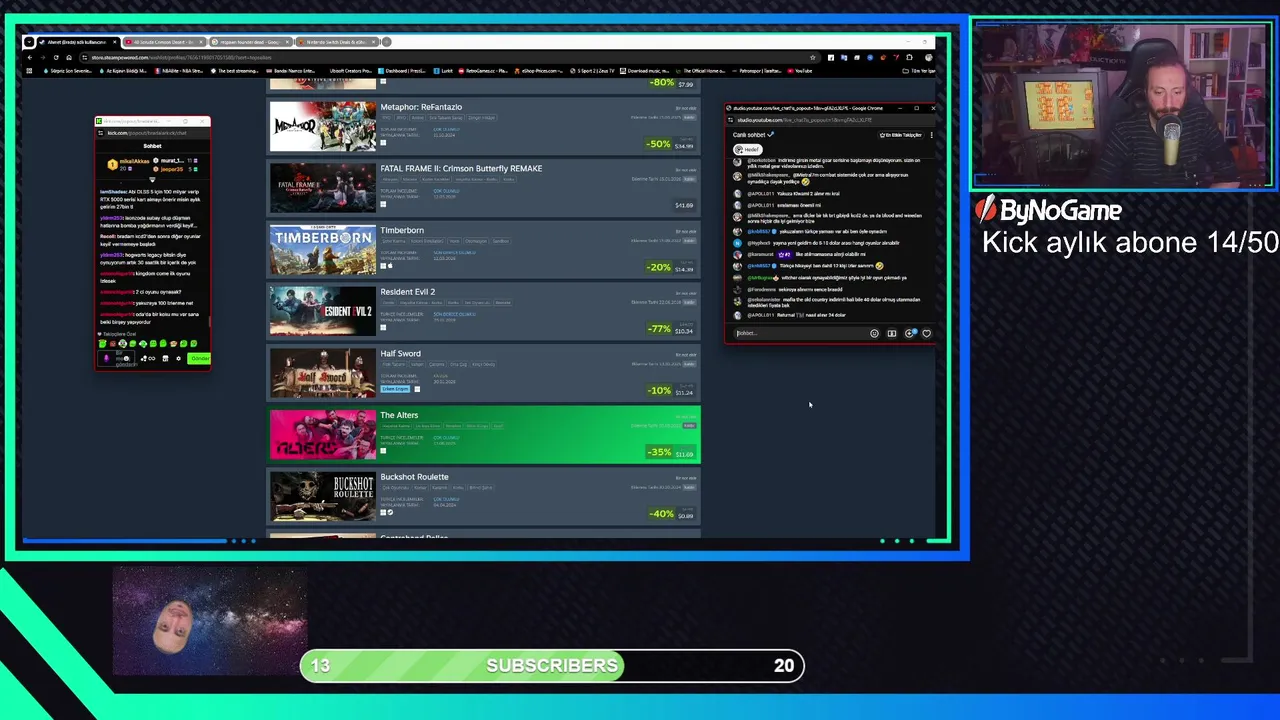
Task: Click the browser back arrow
Action: click(x=29, y=57)
